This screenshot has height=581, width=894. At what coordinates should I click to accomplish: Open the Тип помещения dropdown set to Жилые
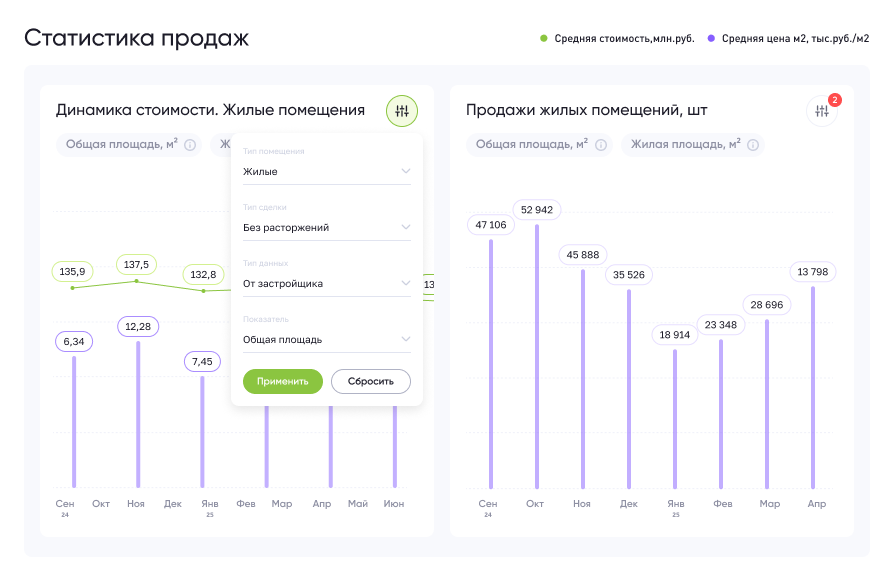(x=327, y=172)
